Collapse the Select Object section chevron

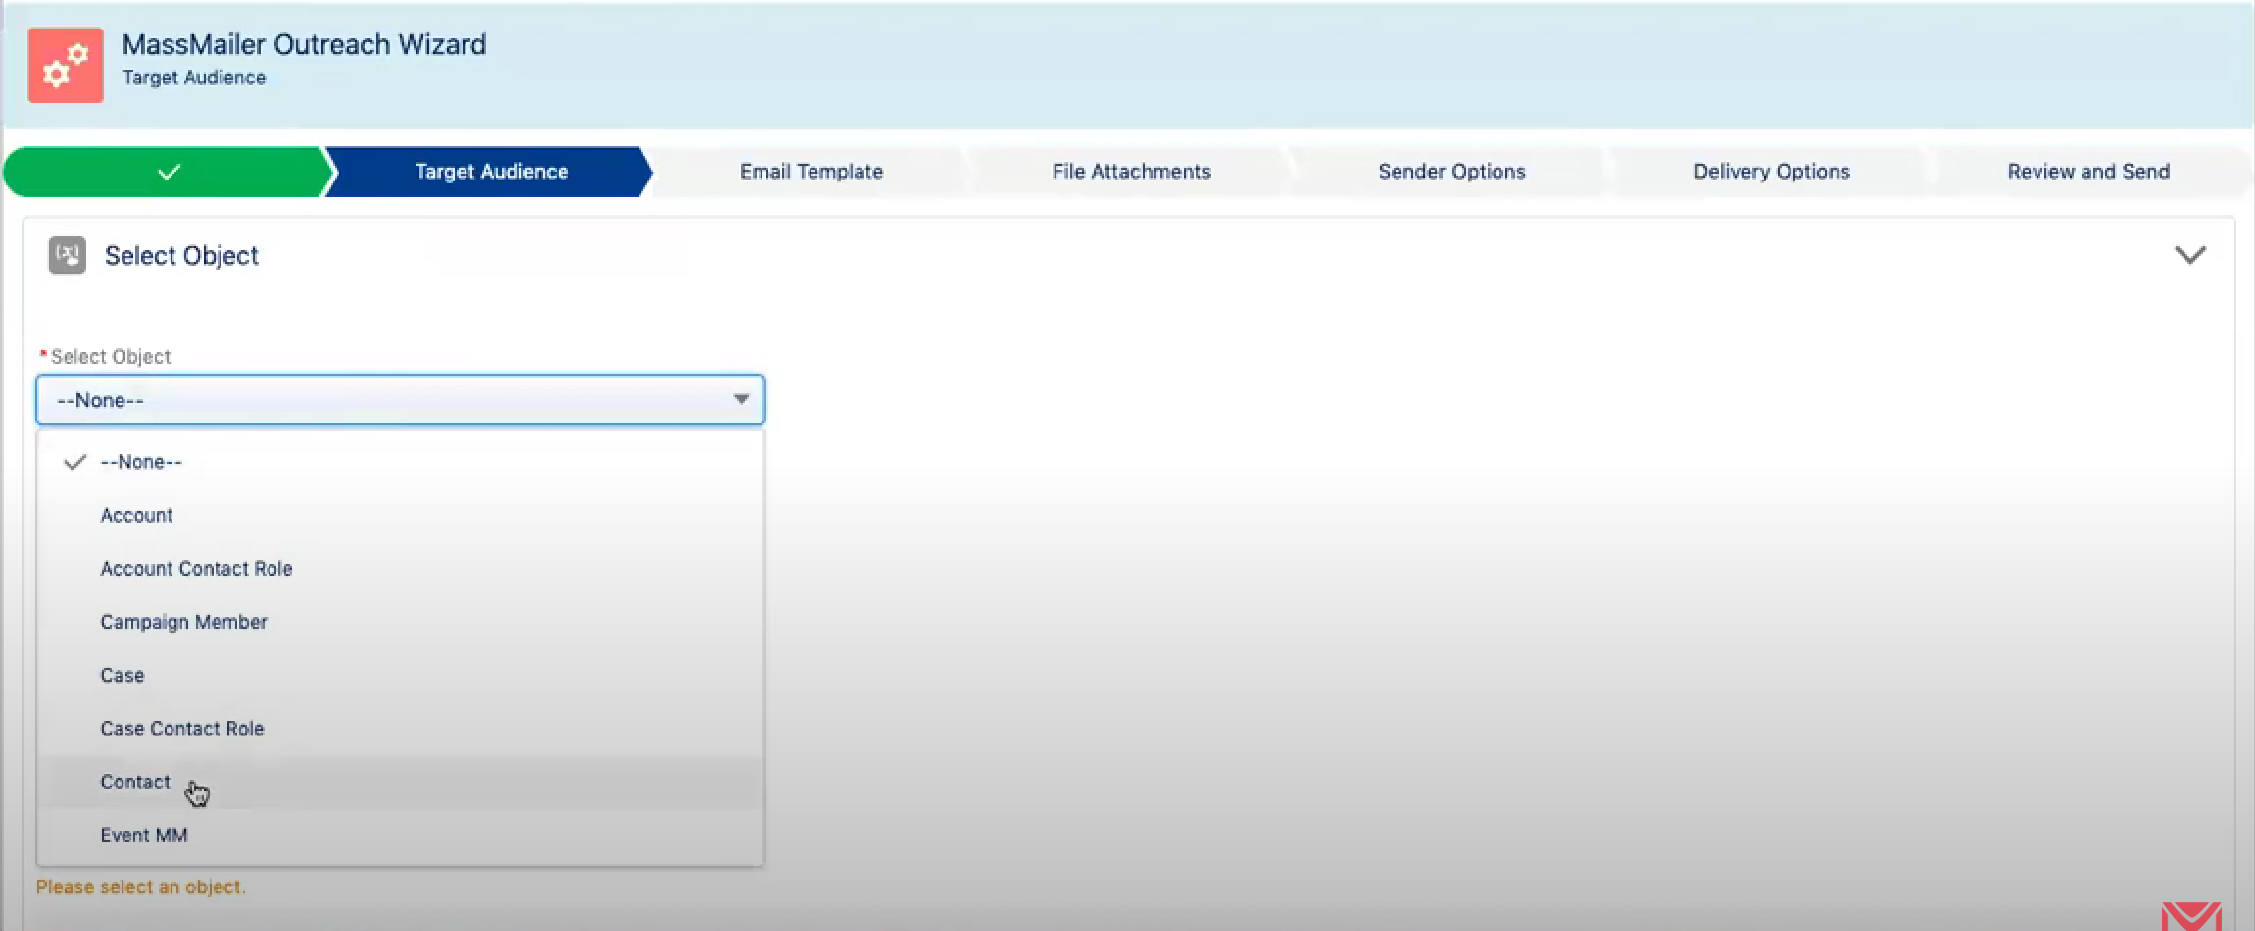point(2190,255)
